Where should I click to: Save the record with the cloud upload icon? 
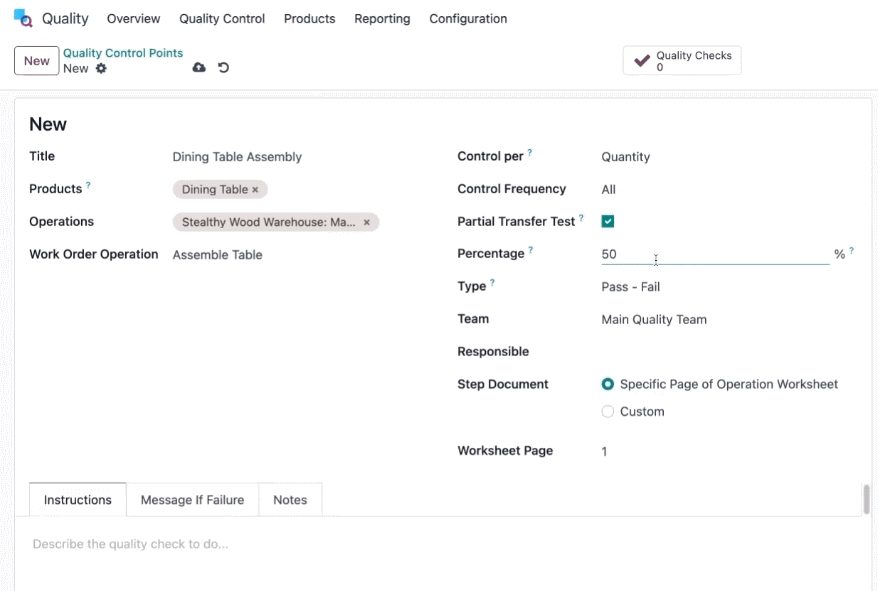pos(199,68)
